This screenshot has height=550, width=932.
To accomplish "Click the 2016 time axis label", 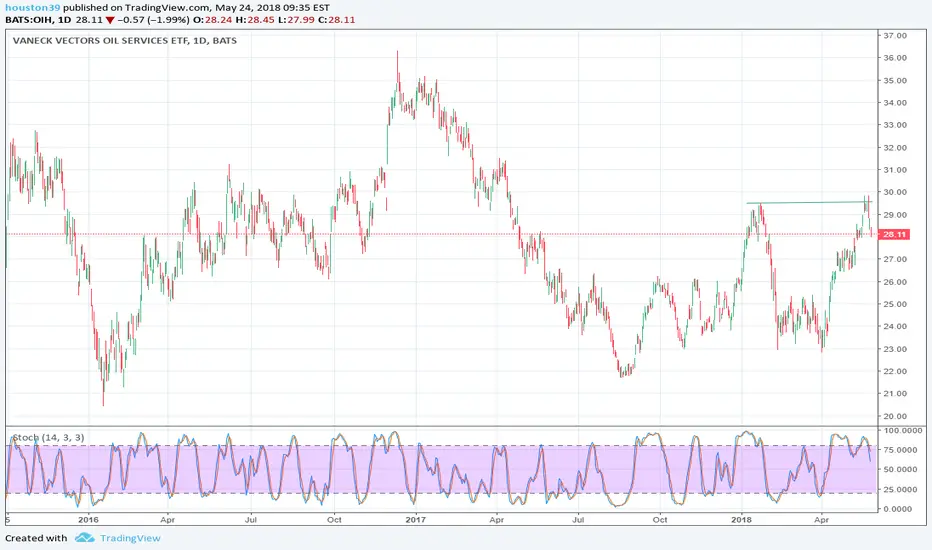I will pos(89,520).
